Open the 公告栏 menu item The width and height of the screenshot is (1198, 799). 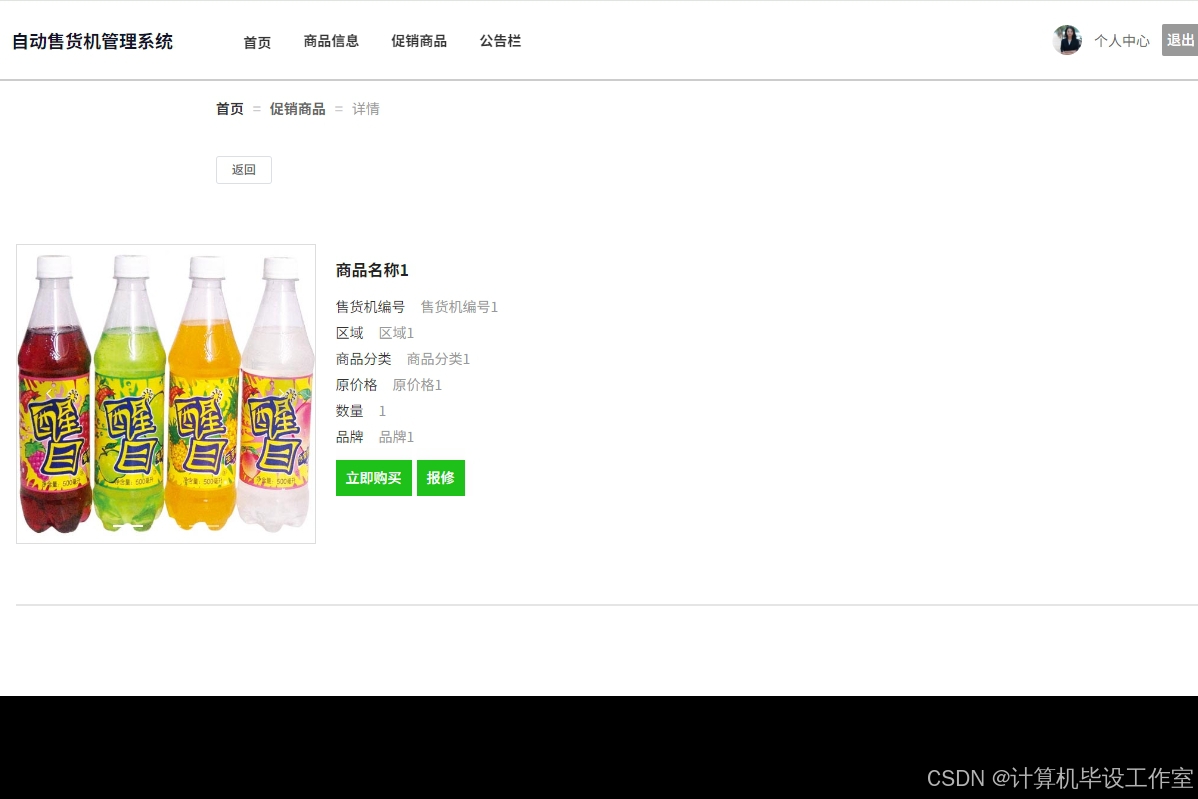pos(500,41)
